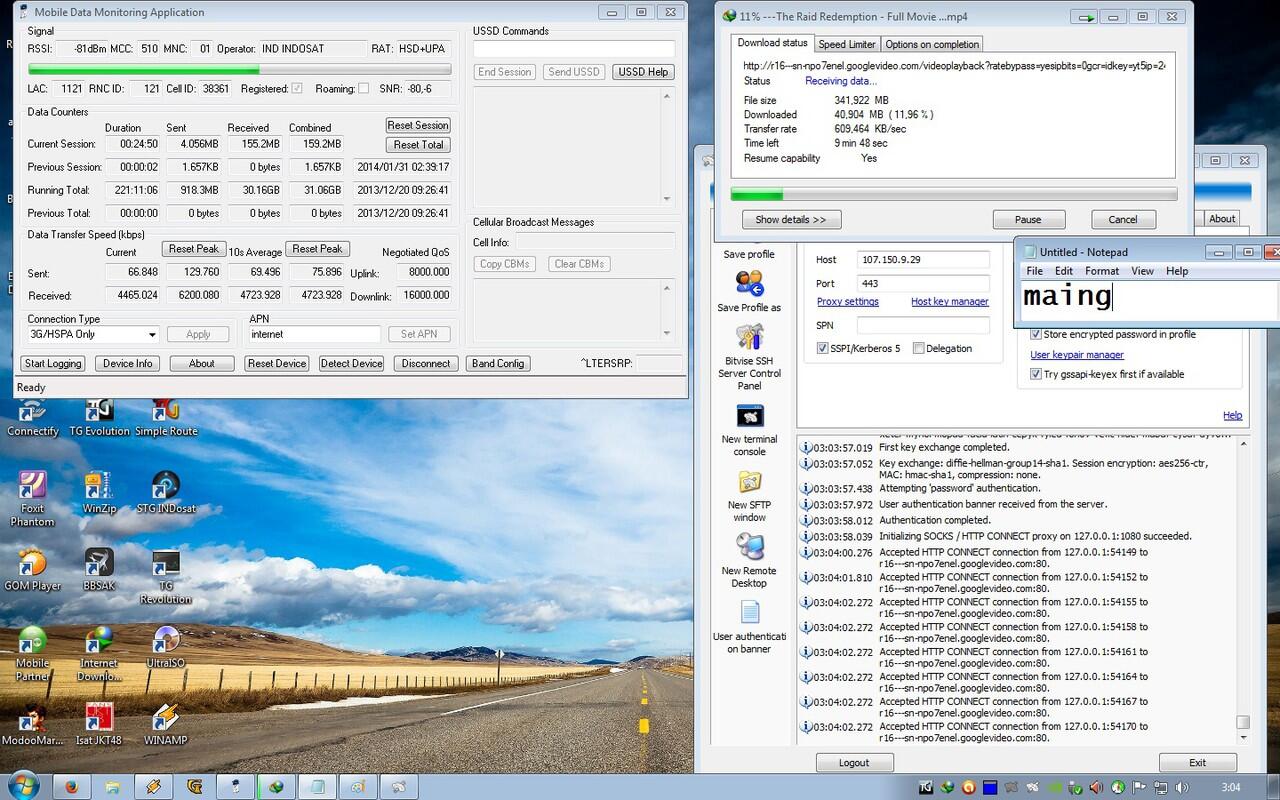The height and width of the screenshot is (800, 1280).
Task: Open the TG Evolution desktop shortcut
Action: (x=99, y=417)
